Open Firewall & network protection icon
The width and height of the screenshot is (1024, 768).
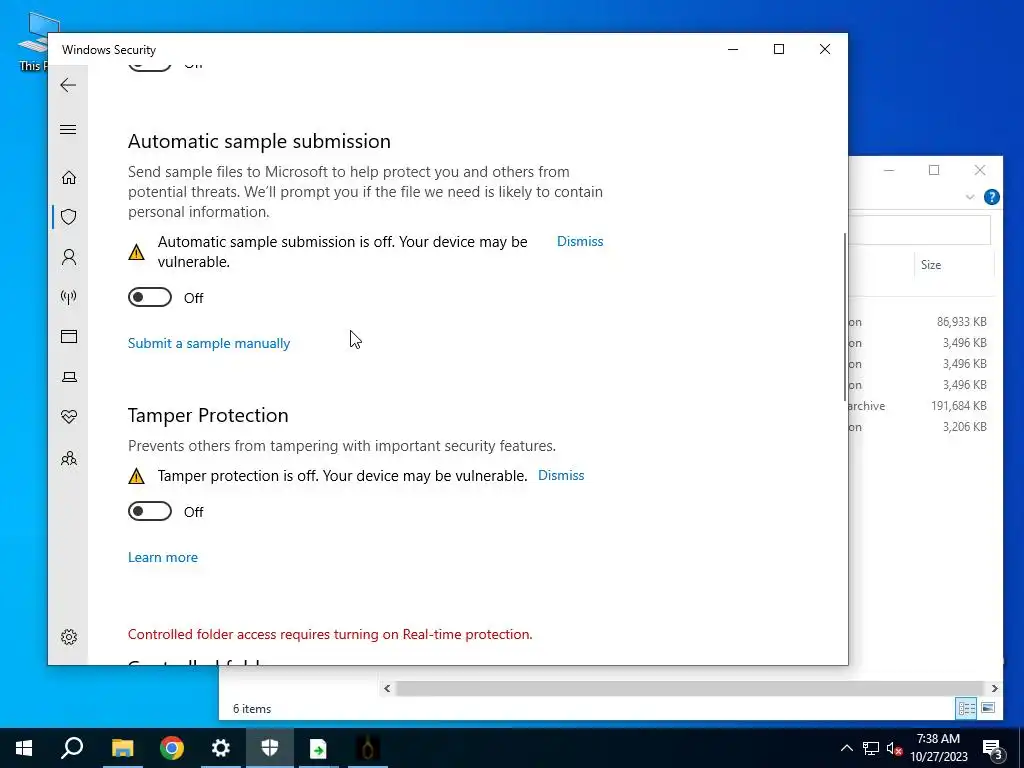[69, 297]
